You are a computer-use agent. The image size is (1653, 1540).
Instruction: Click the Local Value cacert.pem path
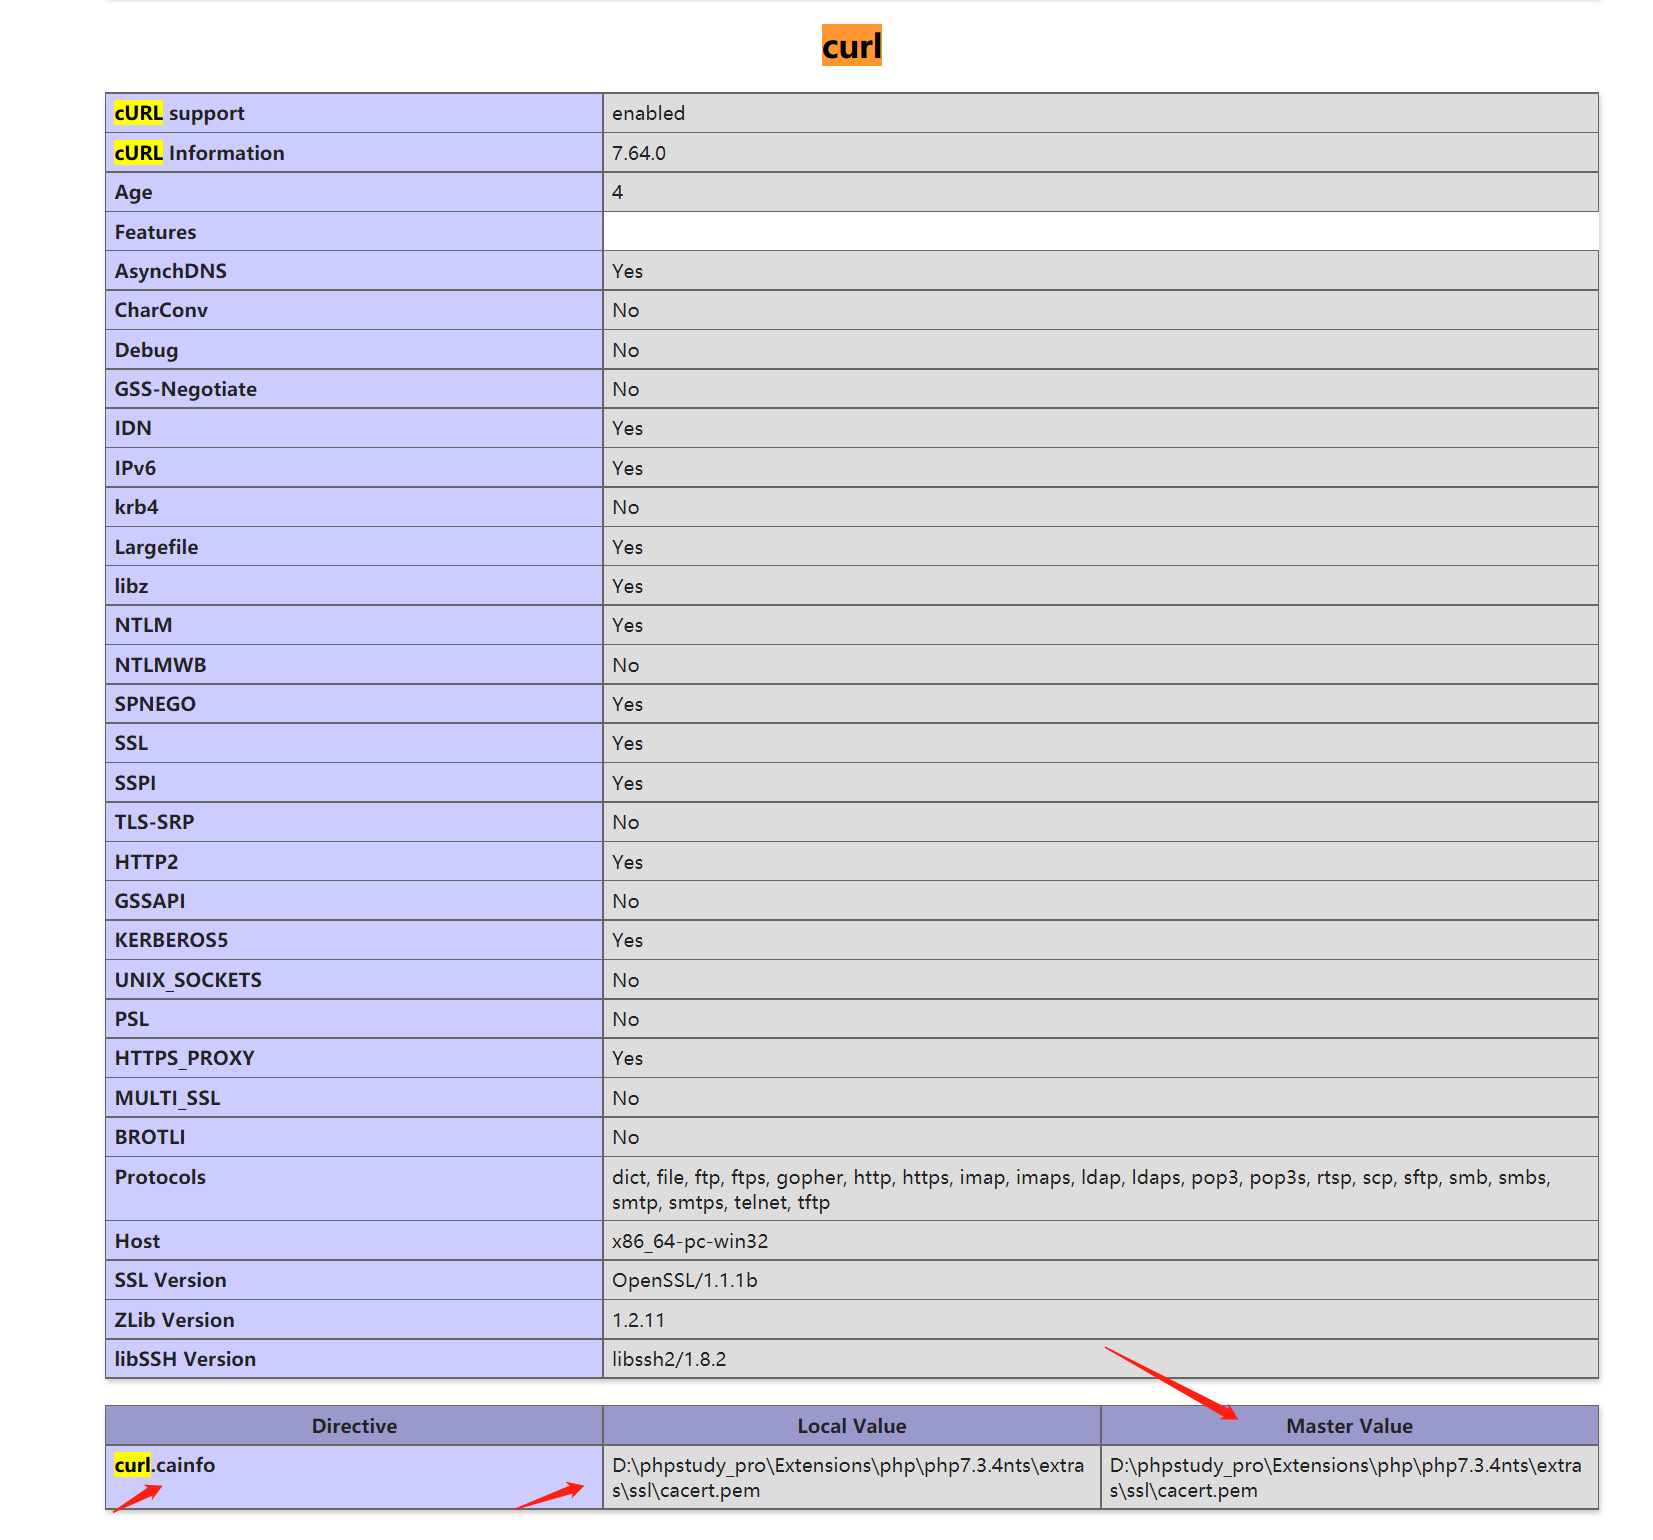pyautogui.click(x=848, y=1478)
